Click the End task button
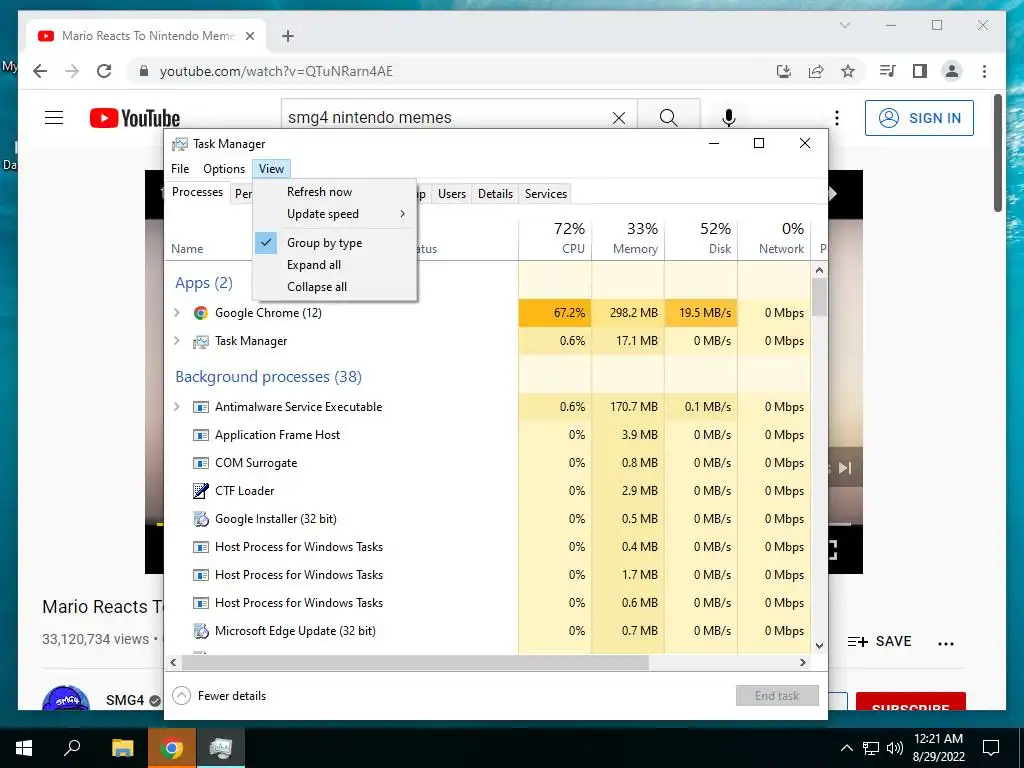This screenshot has width=1024, height=768. coord(777,696)
